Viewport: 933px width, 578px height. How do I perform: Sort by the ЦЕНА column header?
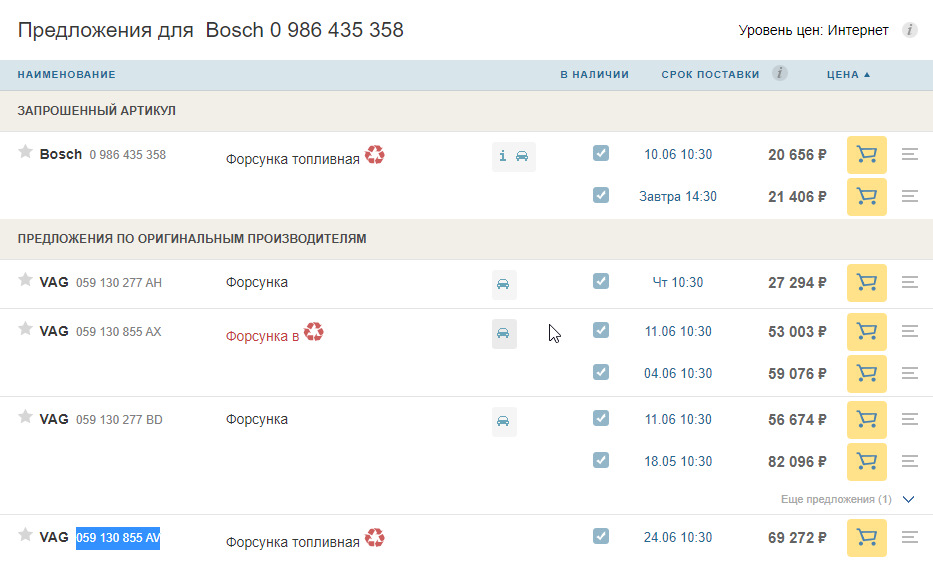coord(848,75)
